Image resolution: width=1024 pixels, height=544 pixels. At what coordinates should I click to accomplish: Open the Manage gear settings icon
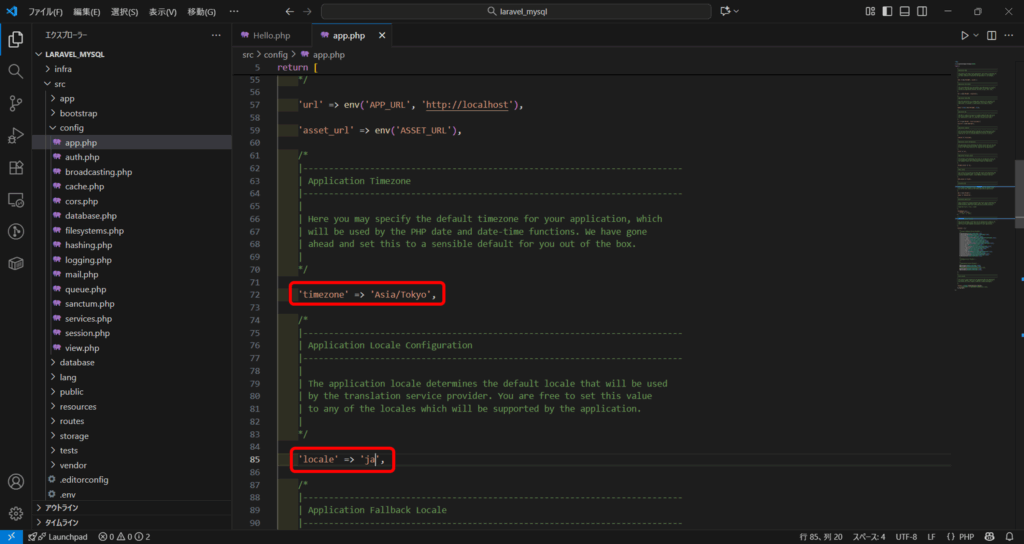pos(16,514)
